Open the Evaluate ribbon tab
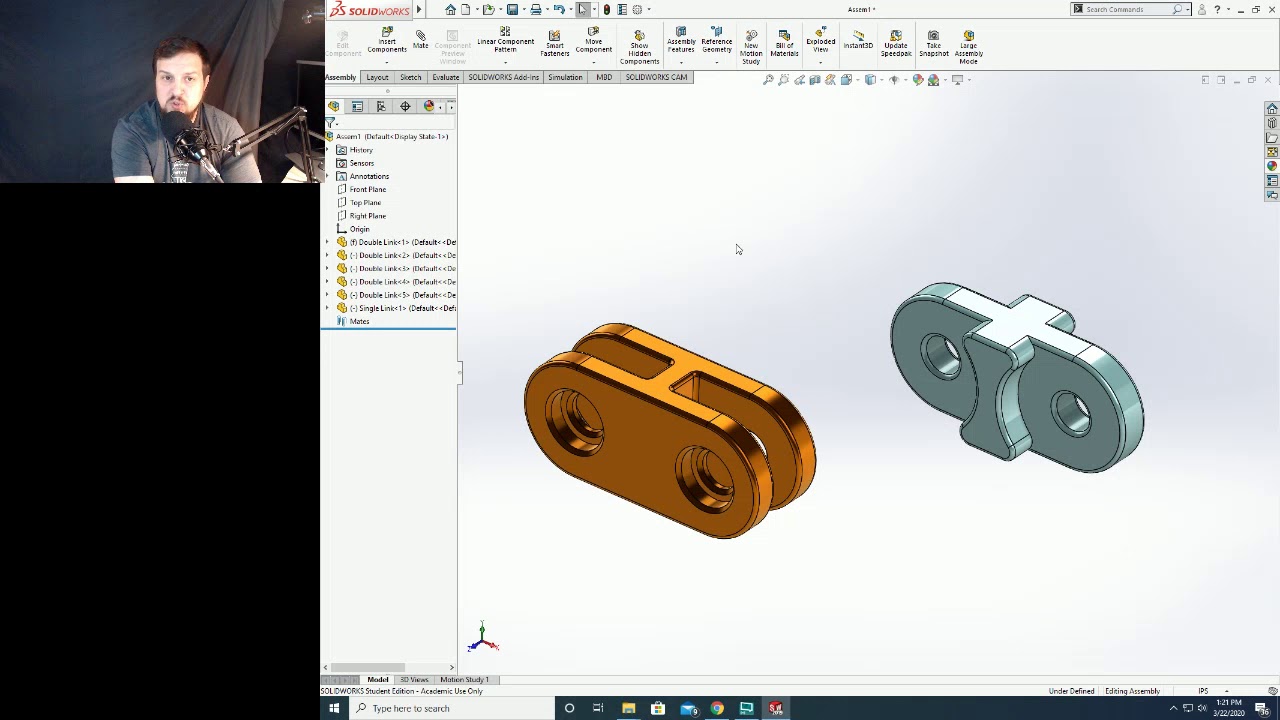Screen dimensions: 1280x720 click(445, 77)
